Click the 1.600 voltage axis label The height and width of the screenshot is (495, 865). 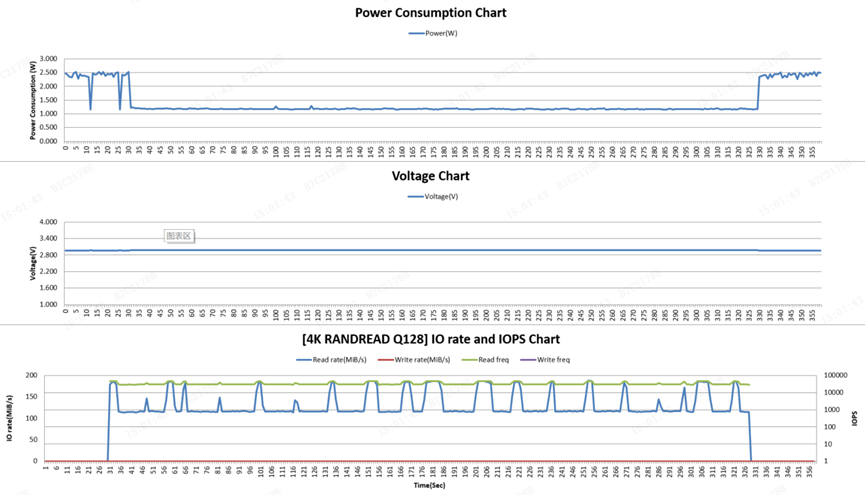(x=49, y=288)
